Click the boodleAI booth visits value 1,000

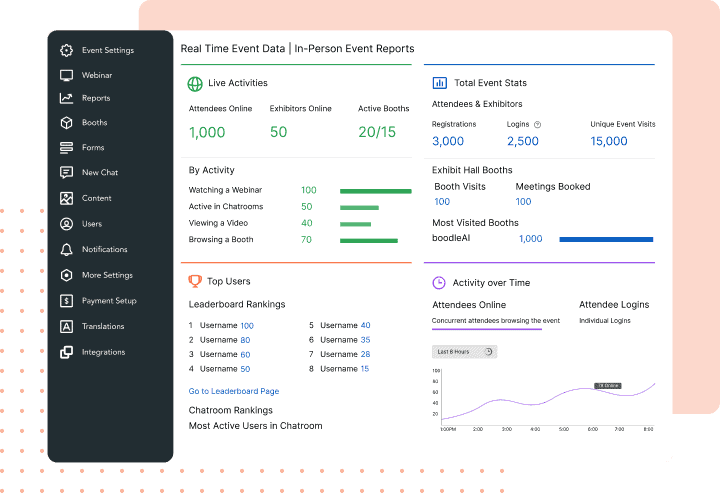click(x=530, y=239)
